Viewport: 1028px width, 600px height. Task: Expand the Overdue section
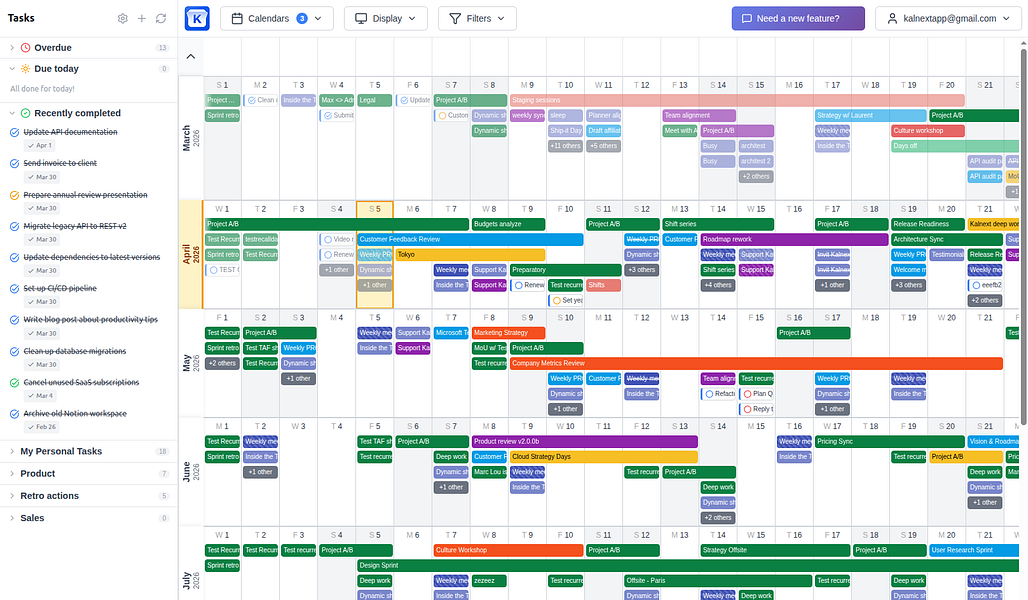(x=12, y=47)
